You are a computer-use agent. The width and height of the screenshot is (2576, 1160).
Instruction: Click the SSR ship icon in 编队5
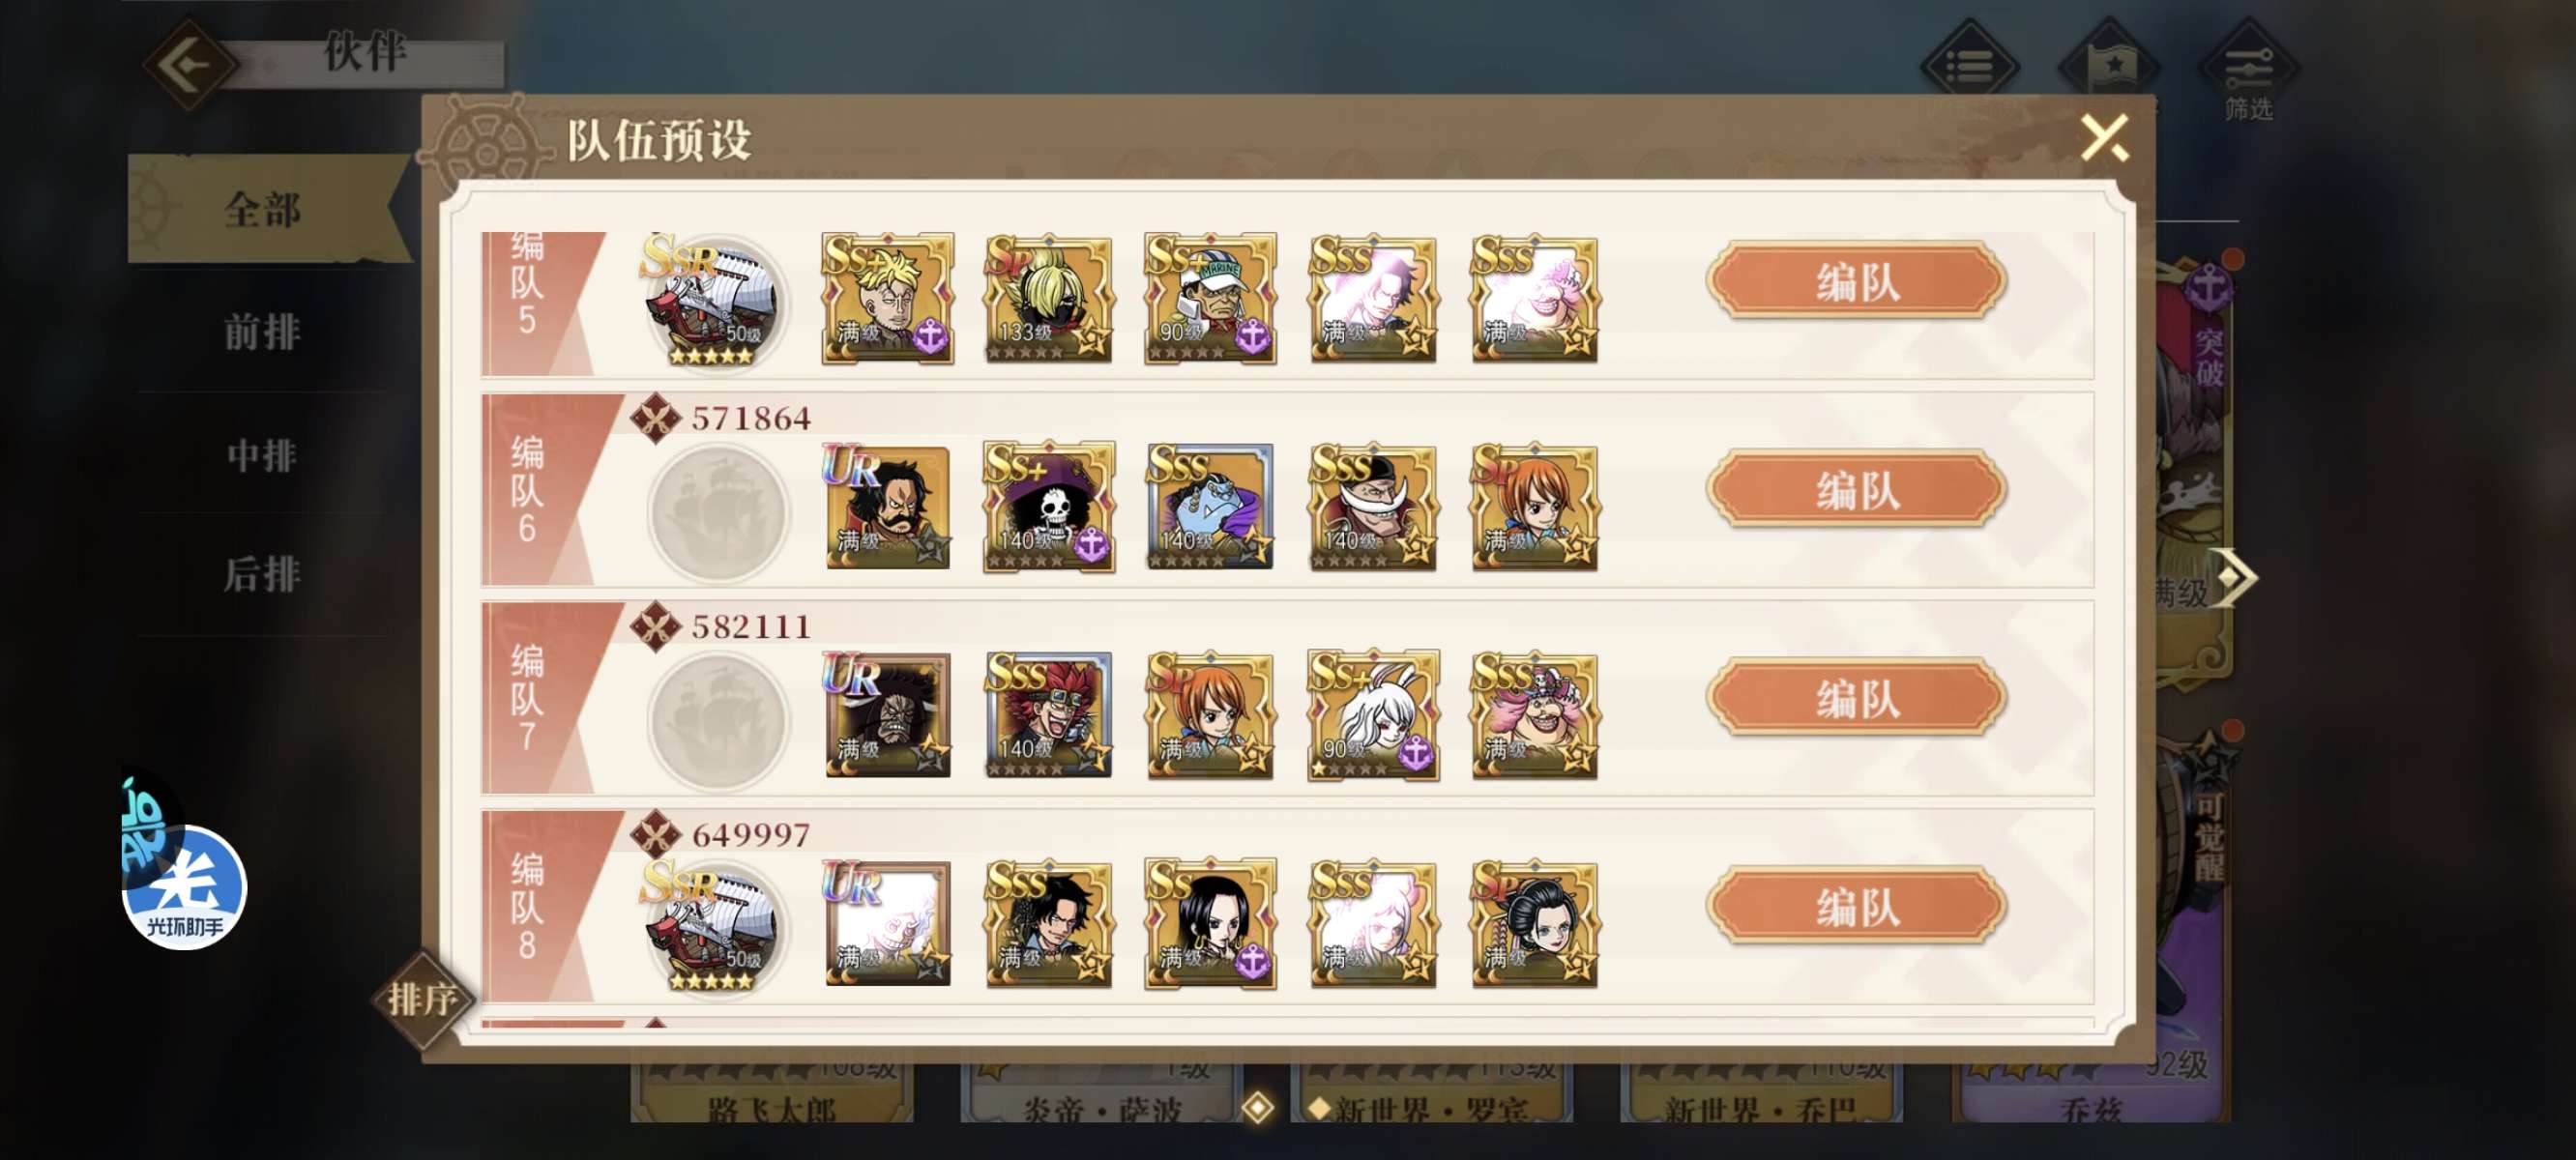713,301
